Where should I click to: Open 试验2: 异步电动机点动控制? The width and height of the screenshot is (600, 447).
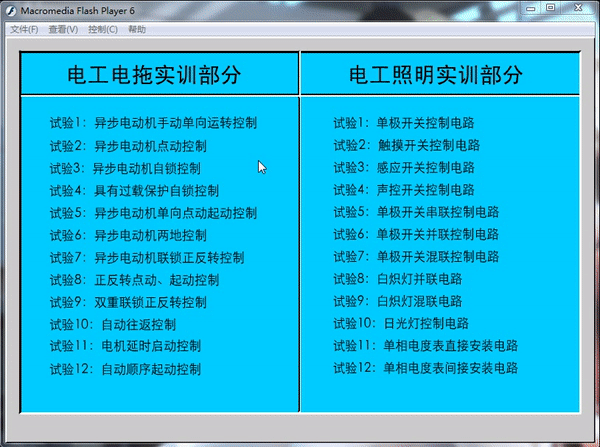click(x=128, y=146)
